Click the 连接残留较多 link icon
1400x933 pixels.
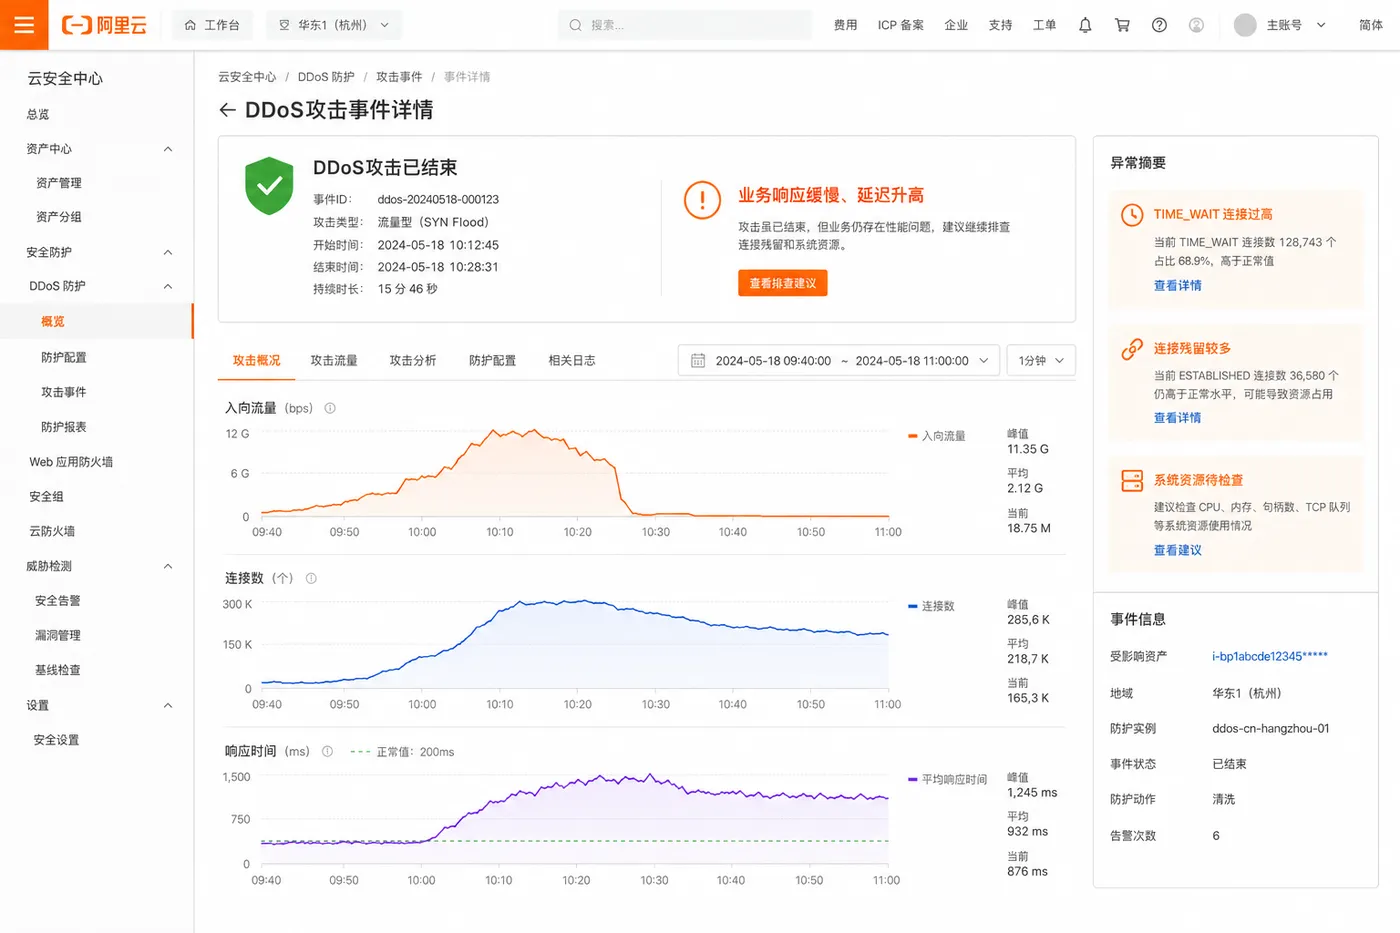point(1132,349)
